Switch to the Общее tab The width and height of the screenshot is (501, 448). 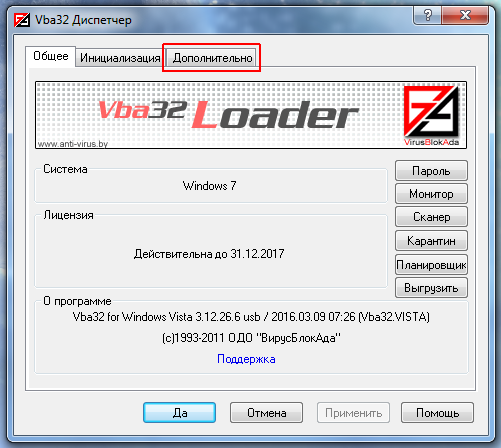(x=51, y=56)
